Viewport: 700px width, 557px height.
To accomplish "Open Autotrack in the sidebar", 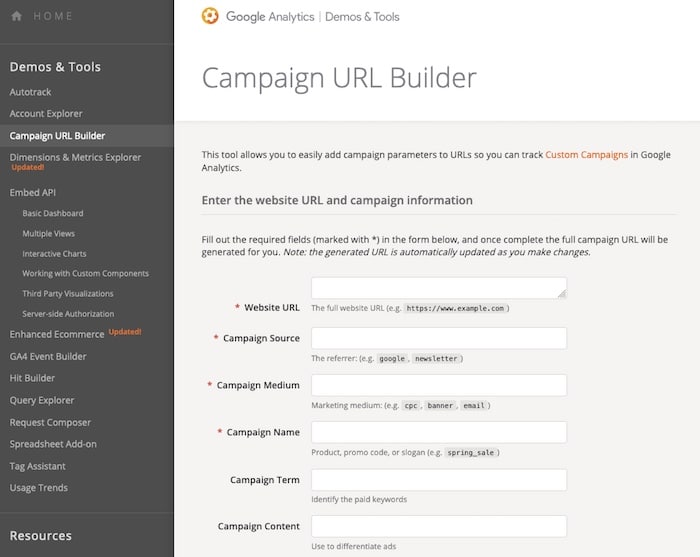I will point(32,92).
